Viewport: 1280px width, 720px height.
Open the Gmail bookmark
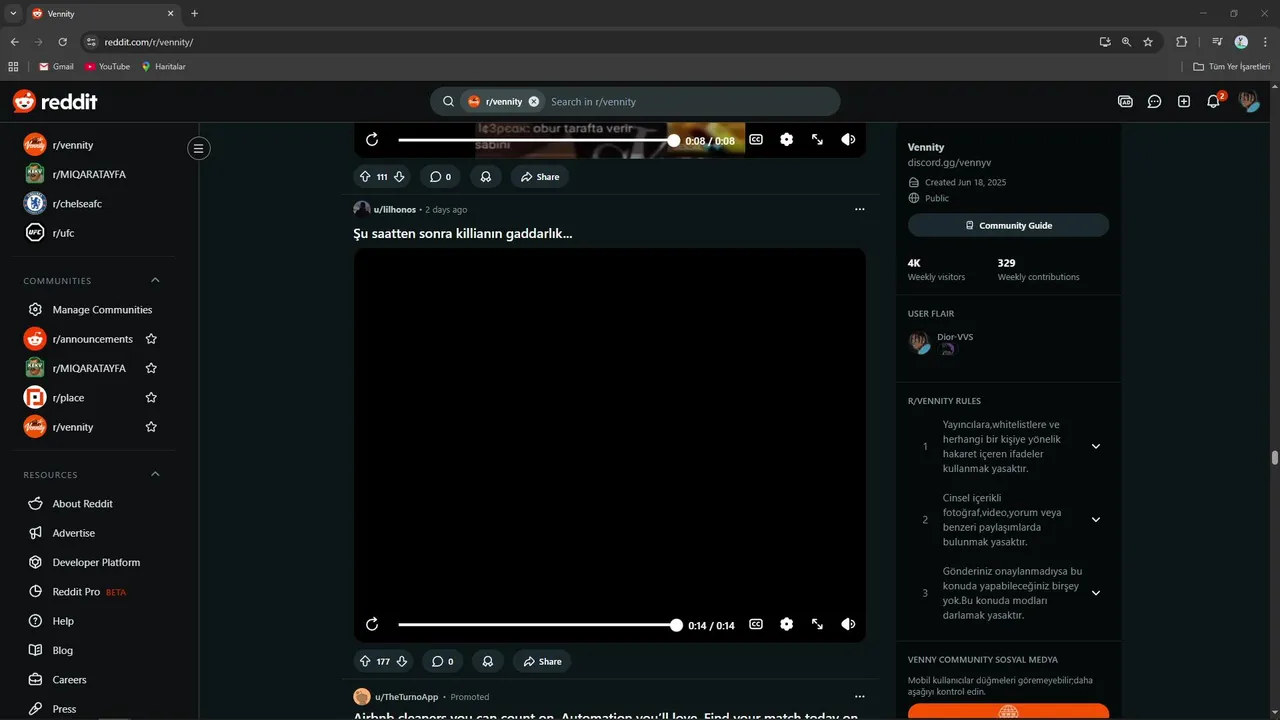click(56, 66)
